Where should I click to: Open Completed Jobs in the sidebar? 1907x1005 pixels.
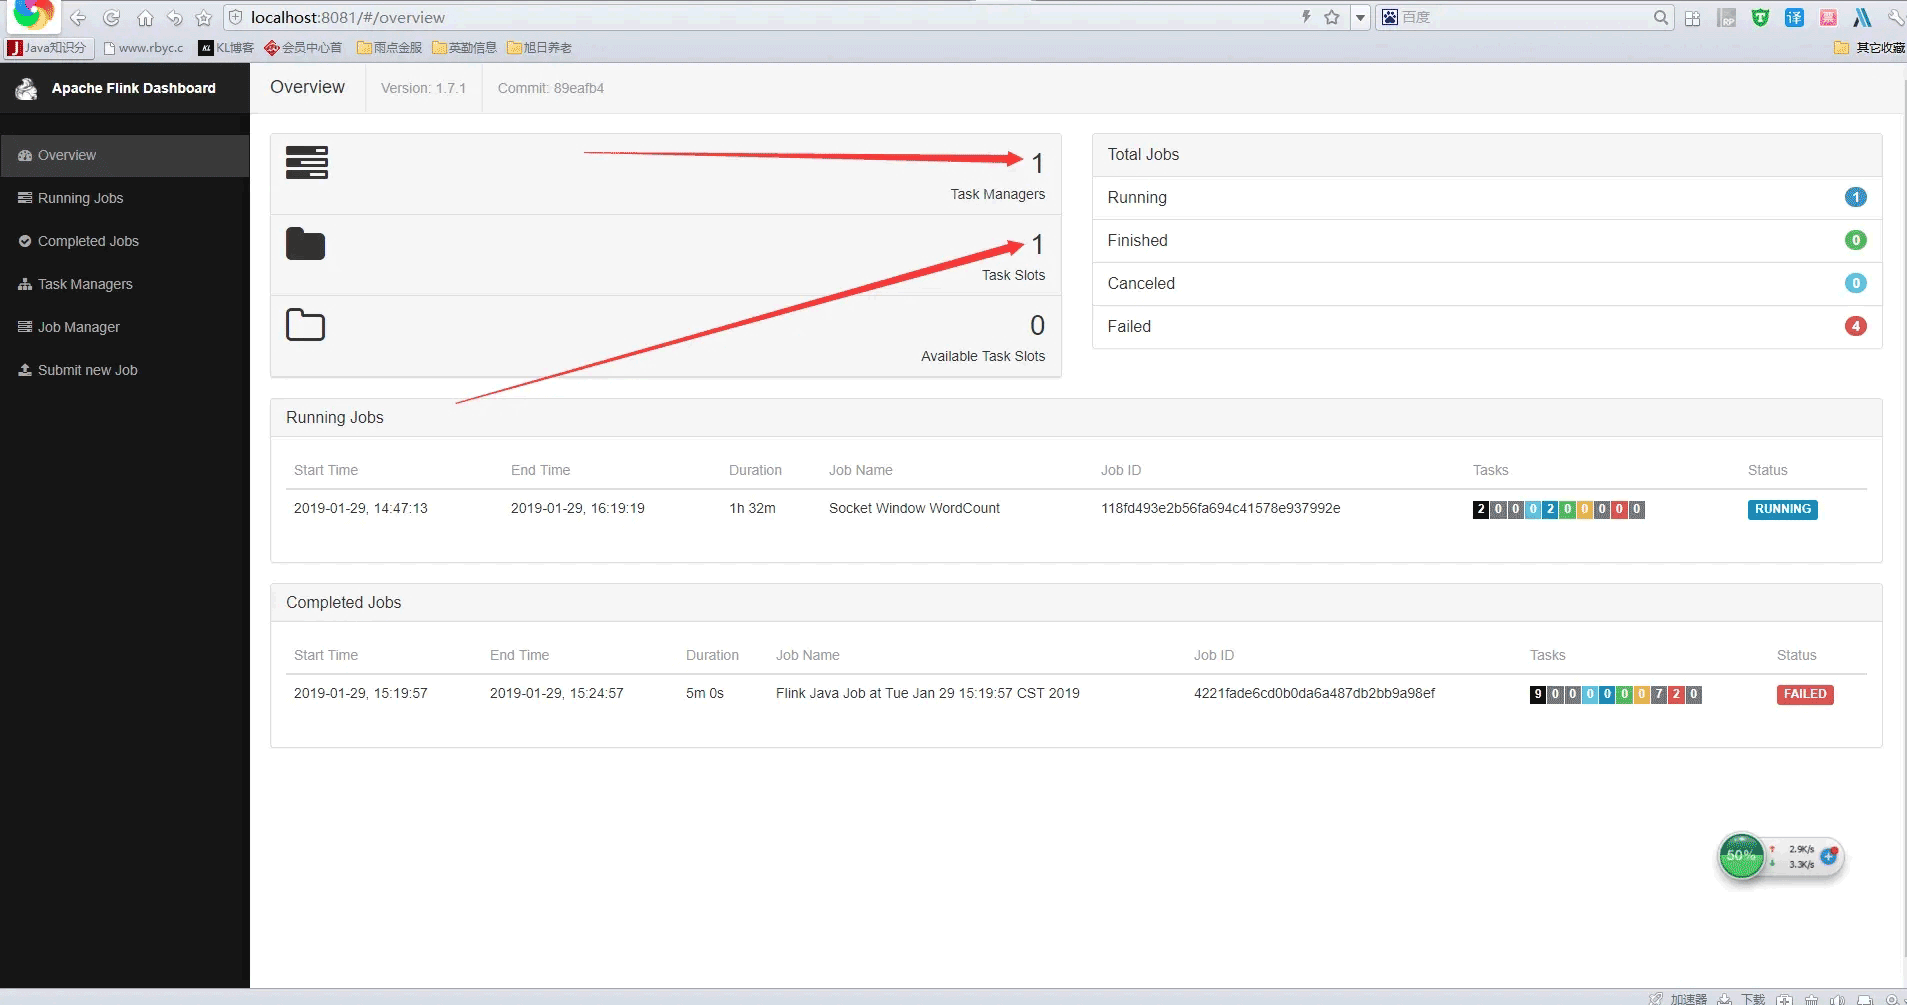click(124, 241)
